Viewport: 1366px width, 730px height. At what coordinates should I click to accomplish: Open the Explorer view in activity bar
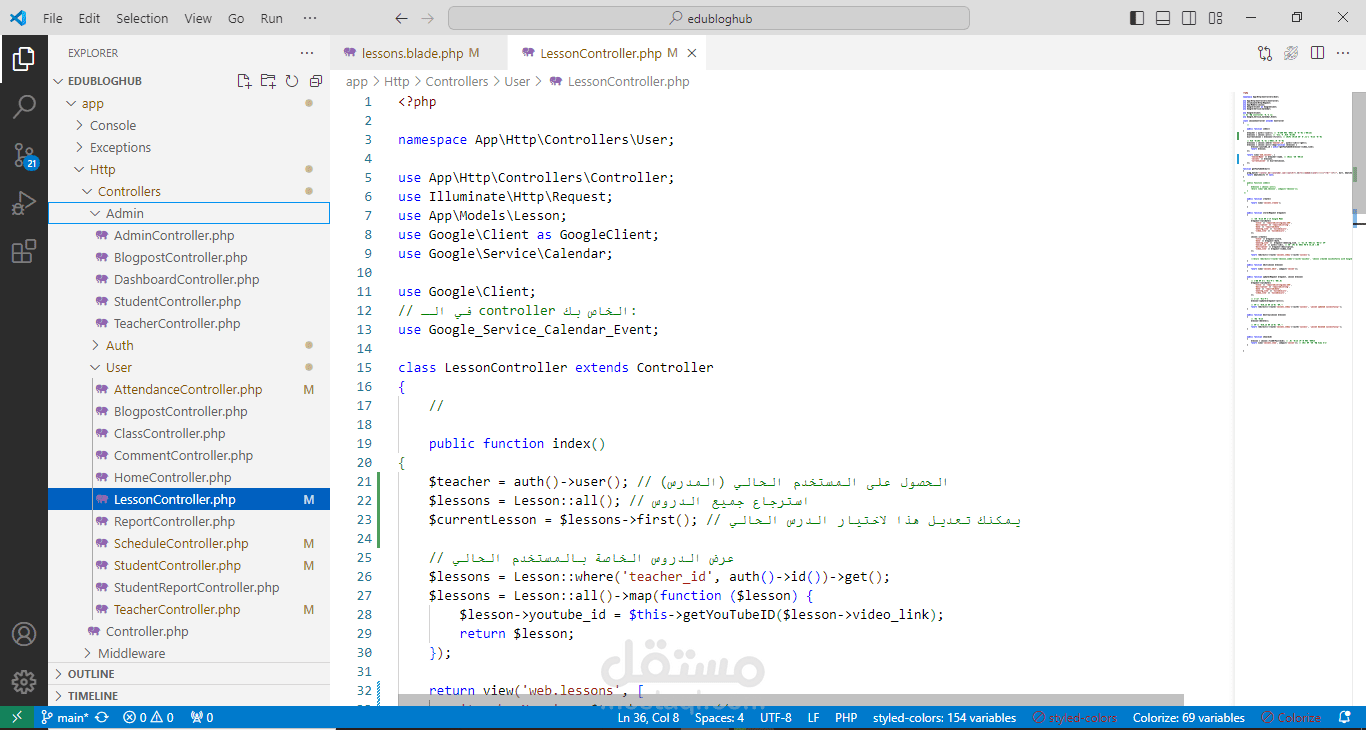[24, 60]
